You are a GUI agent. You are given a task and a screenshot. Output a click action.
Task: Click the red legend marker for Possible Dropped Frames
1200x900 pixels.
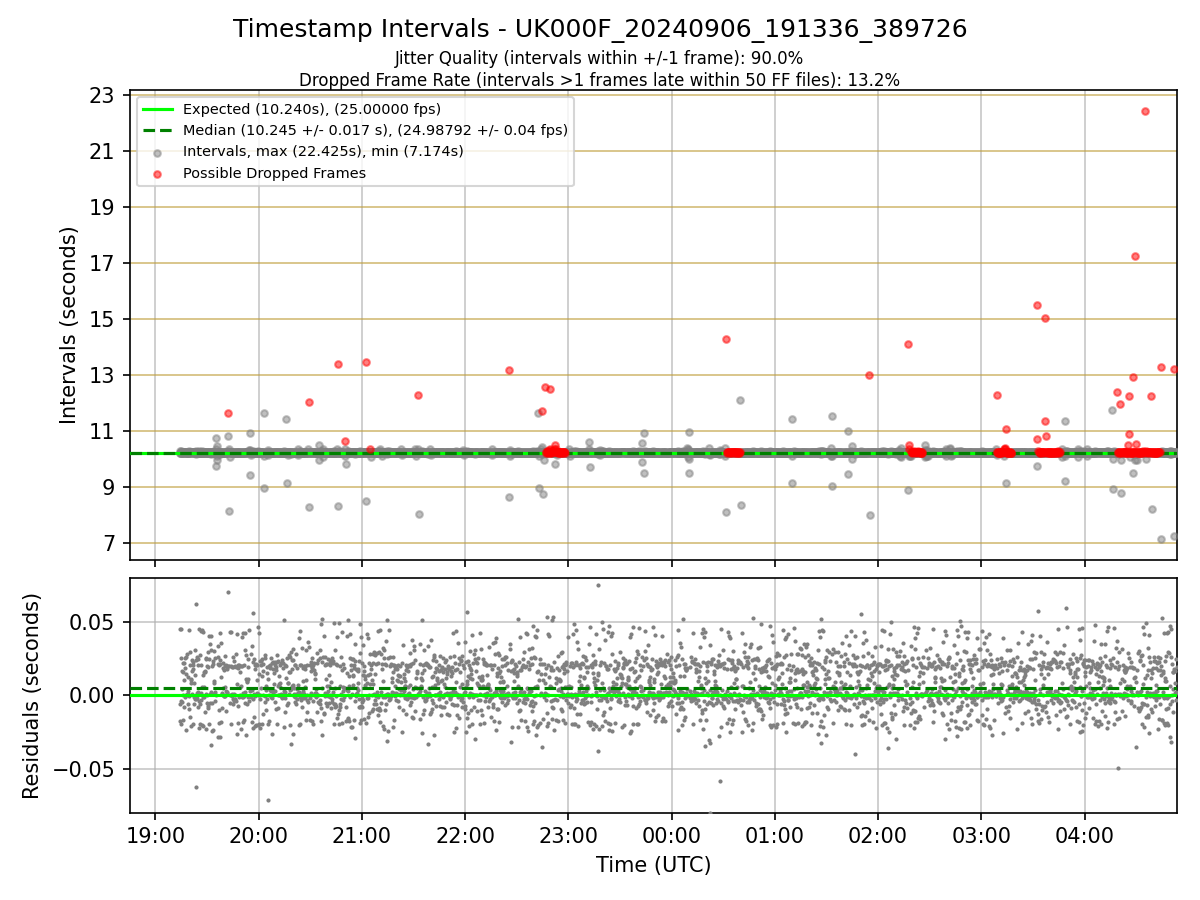coord(158,173)
